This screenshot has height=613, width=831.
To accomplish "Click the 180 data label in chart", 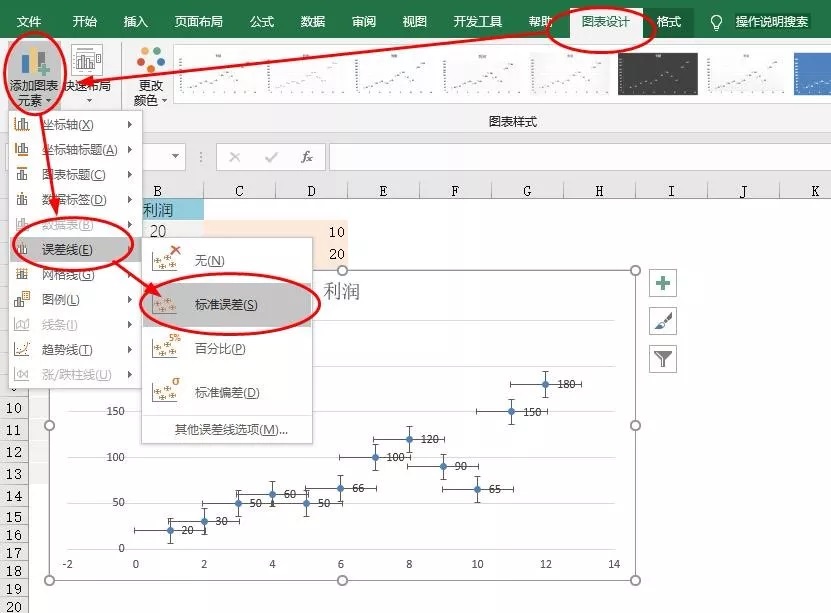I will coord(567,384).
